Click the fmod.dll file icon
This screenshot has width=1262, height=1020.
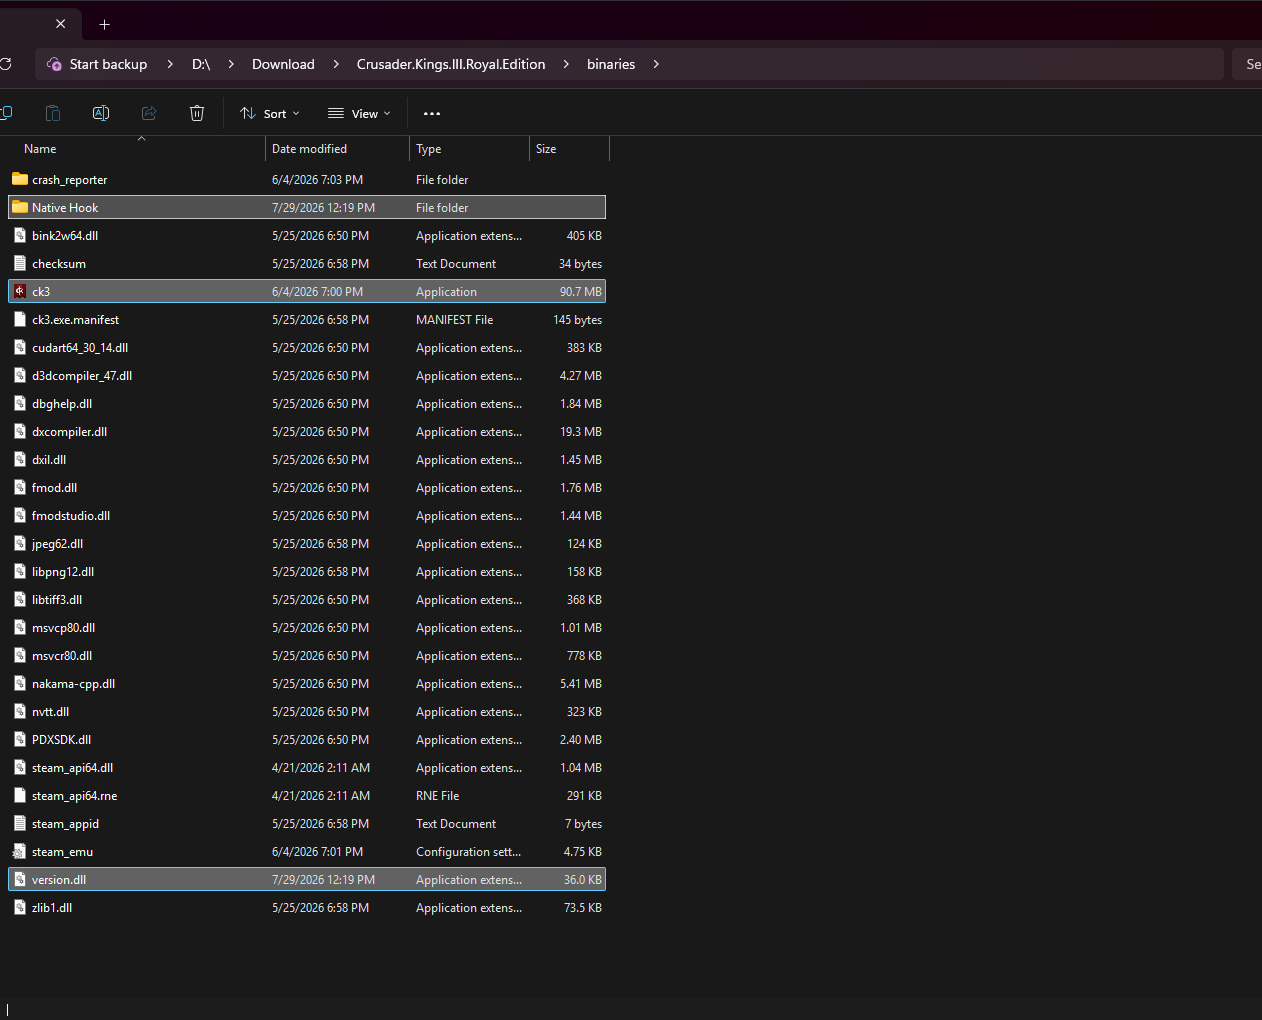(20, 488)
